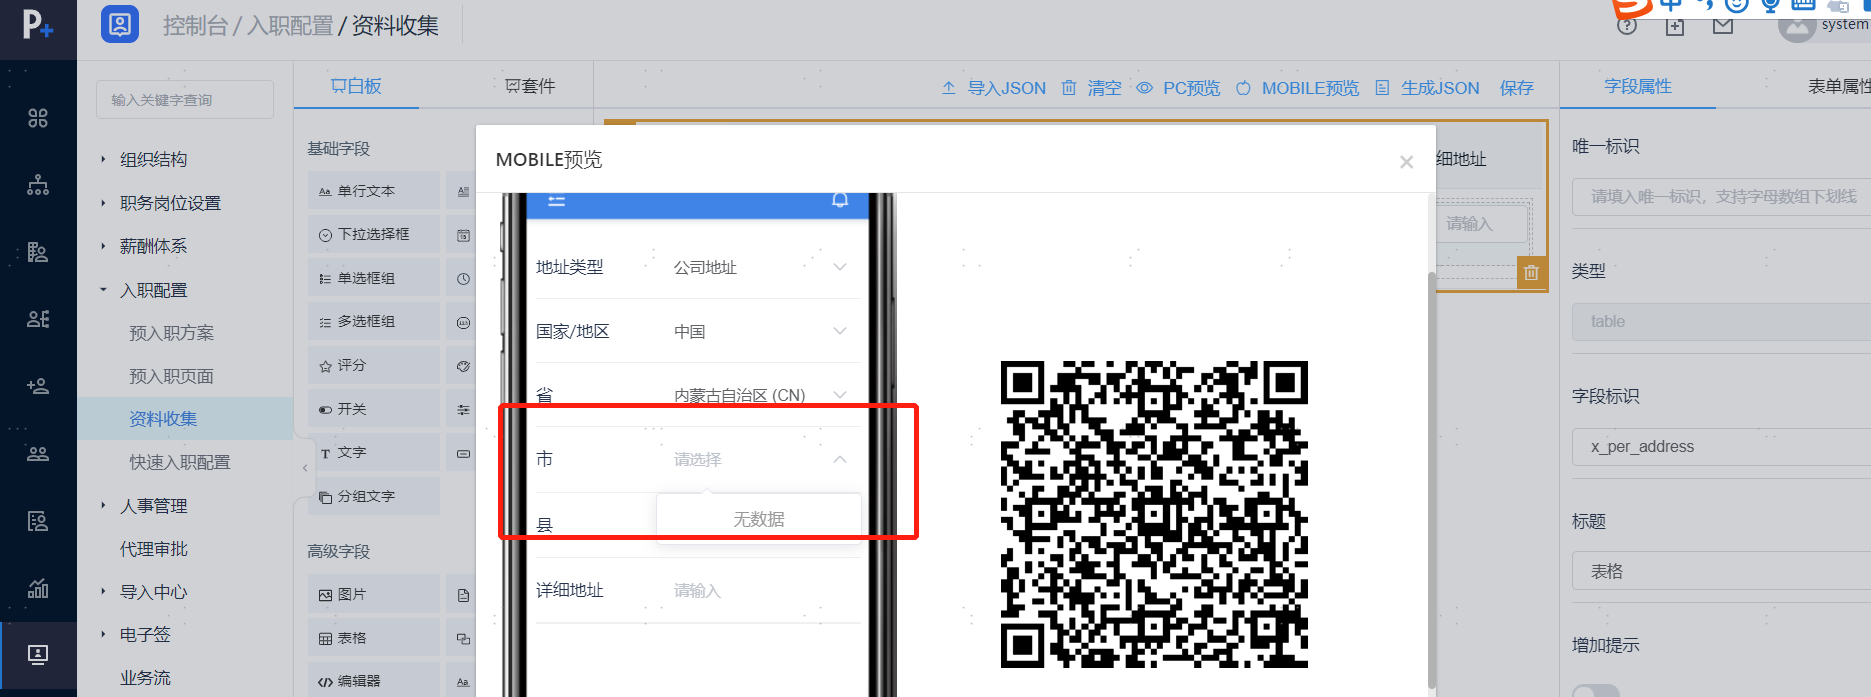Open the 字段属性 tab
Image resolution: width=1871 pixels, height=697 pixels.
point(1638,86)
